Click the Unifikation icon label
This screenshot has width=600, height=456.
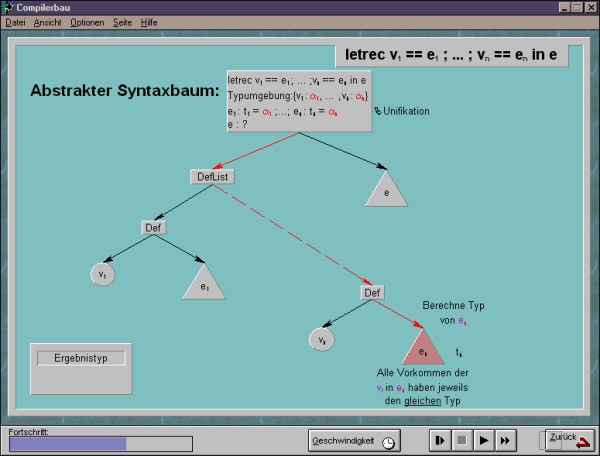coord(401,111)
